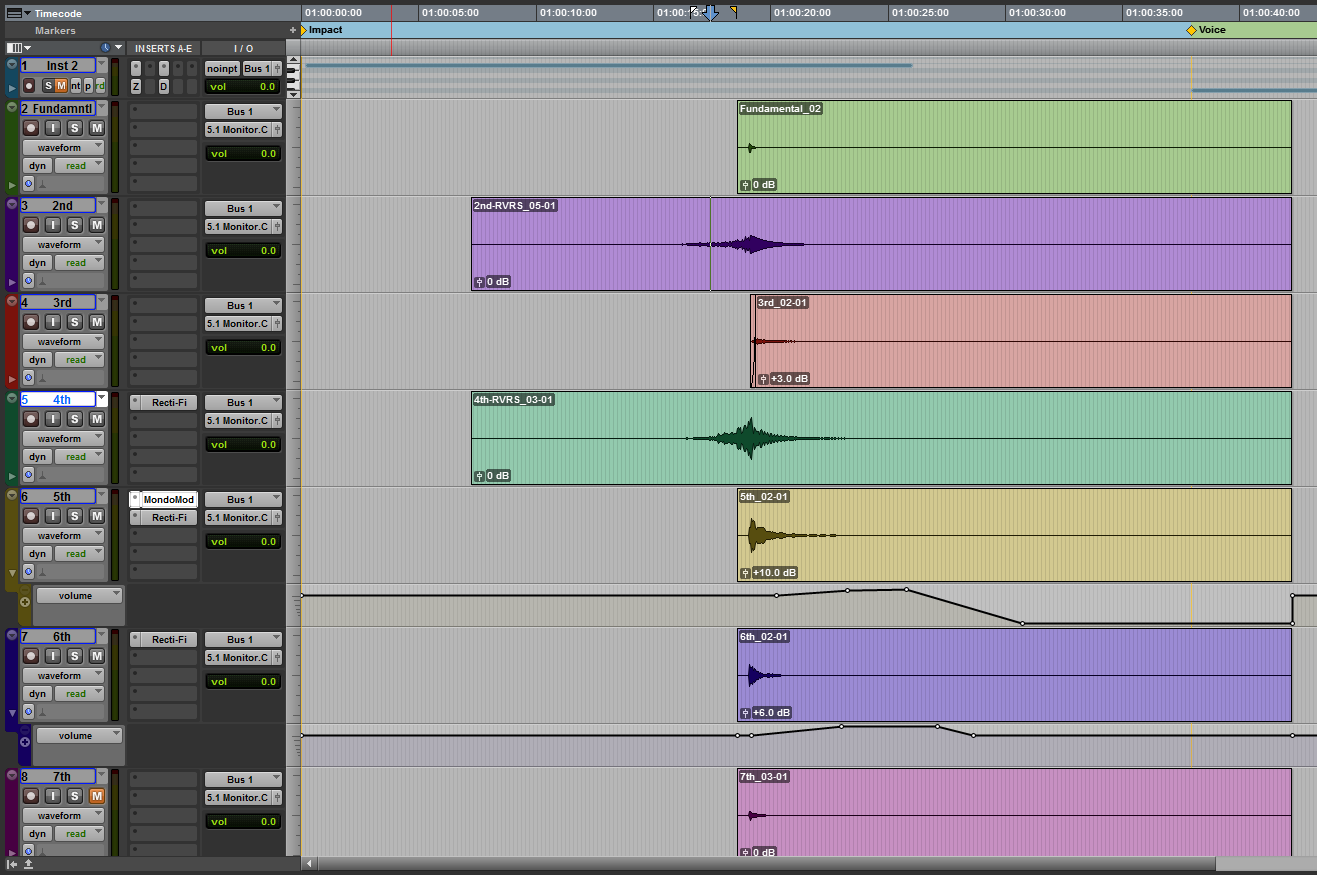Open the ruler view selector icon beside Timecode
Screen dimensions: 1317x875
pyautogui.click(x=19, y=13)
